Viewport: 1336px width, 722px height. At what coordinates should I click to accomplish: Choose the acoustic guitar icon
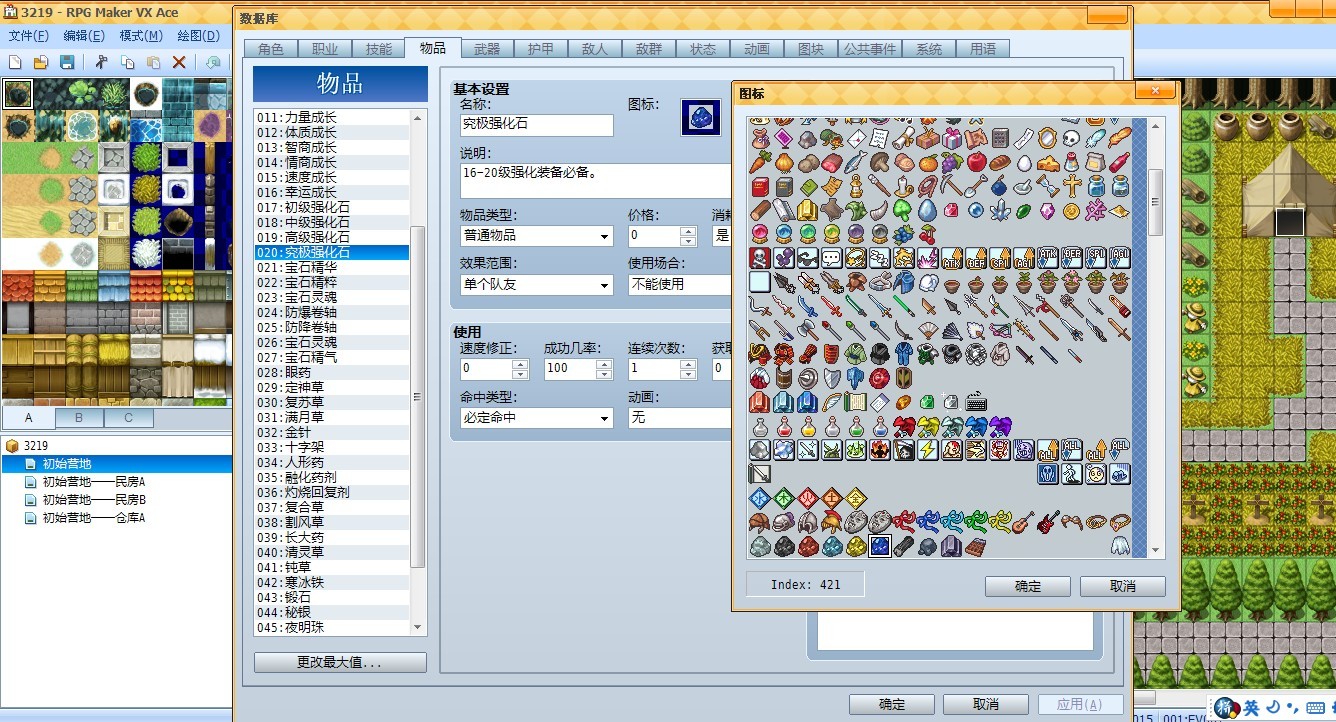point(1024,522)
